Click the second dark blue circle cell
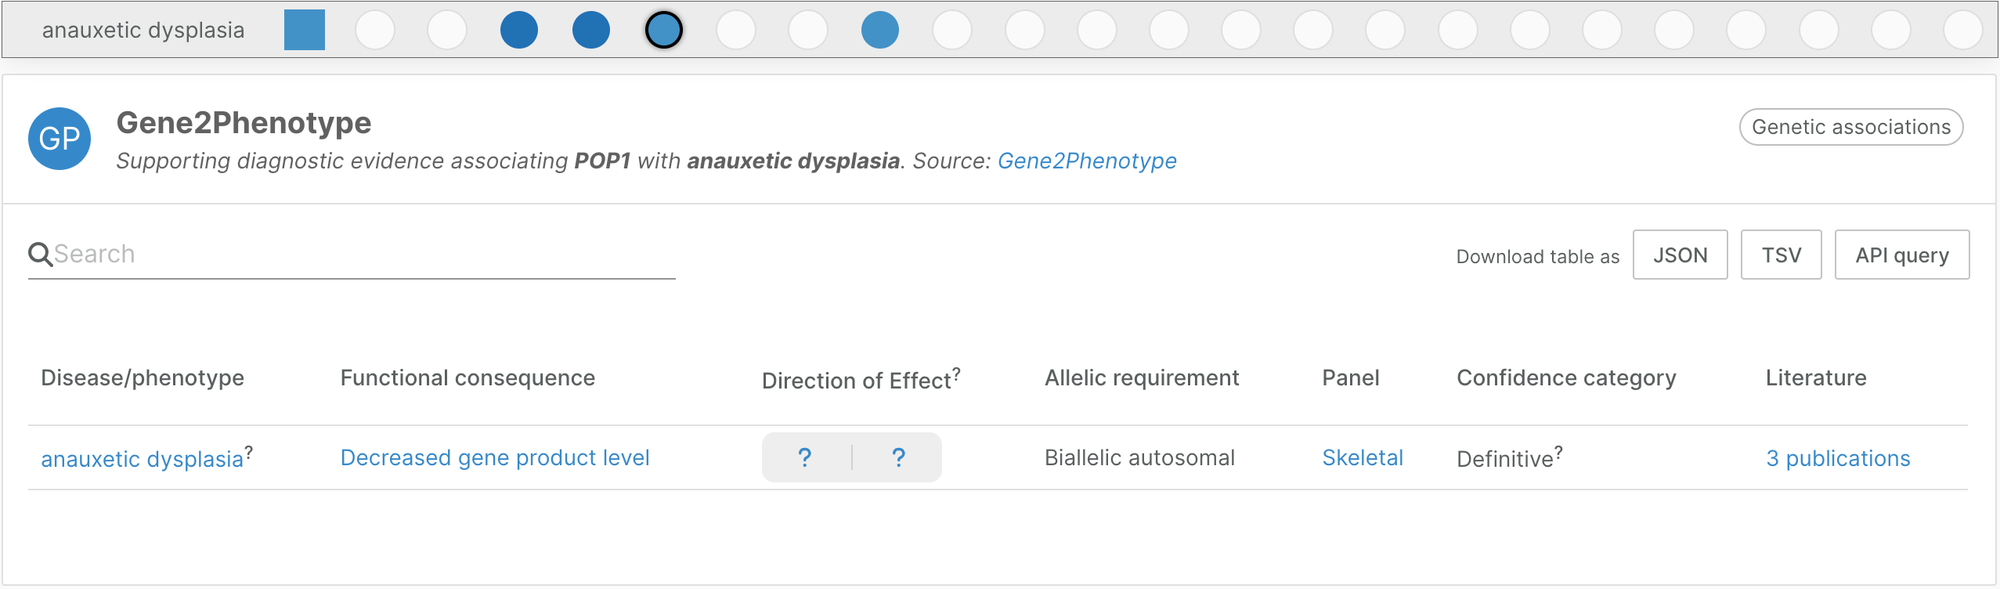The image size is (2000, 589). (x=591, y=30)
